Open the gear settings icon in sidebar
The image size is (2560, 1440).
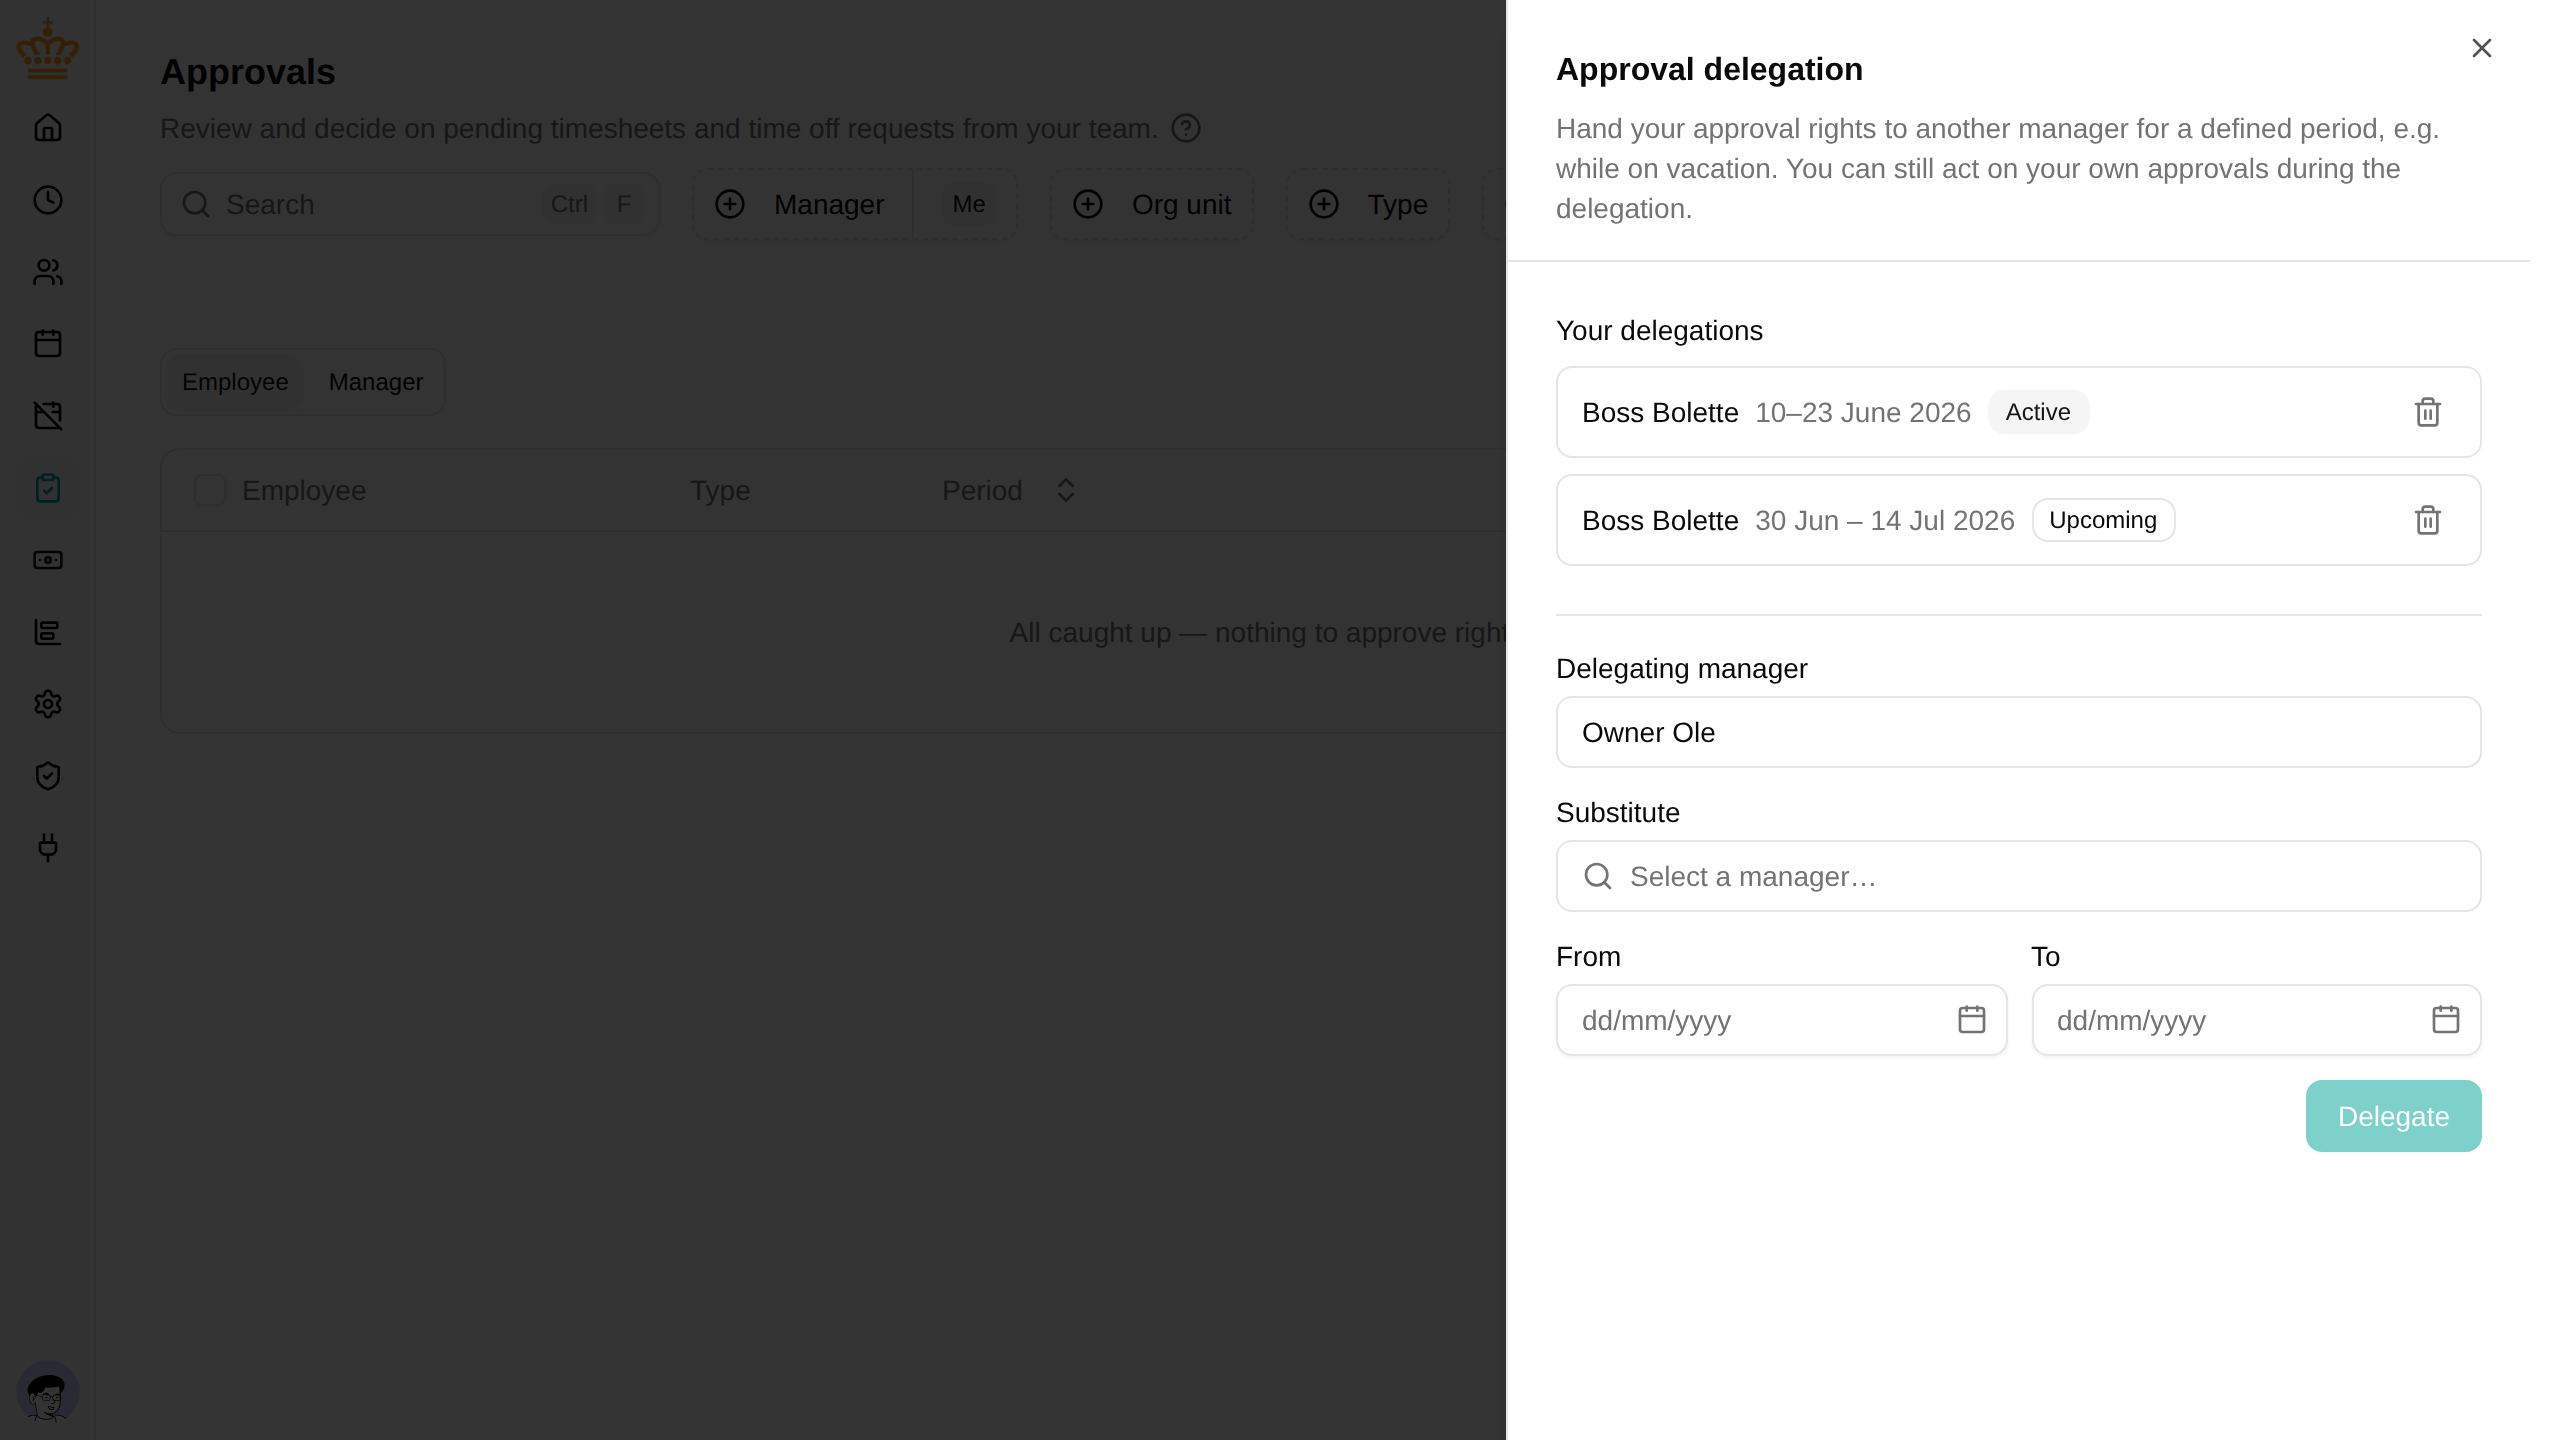[x=48, y=704]
